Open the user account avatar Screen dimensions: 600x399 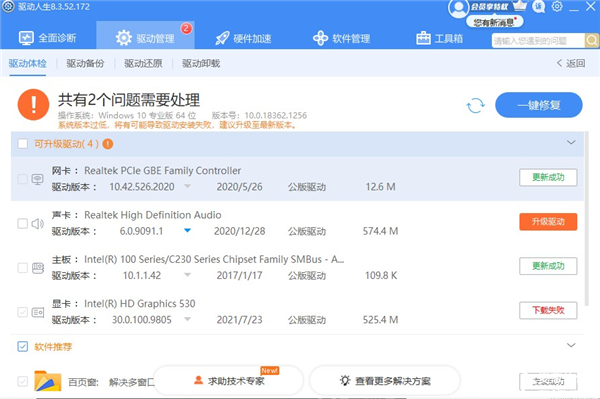pyautogui.click(x=458, y=8)
